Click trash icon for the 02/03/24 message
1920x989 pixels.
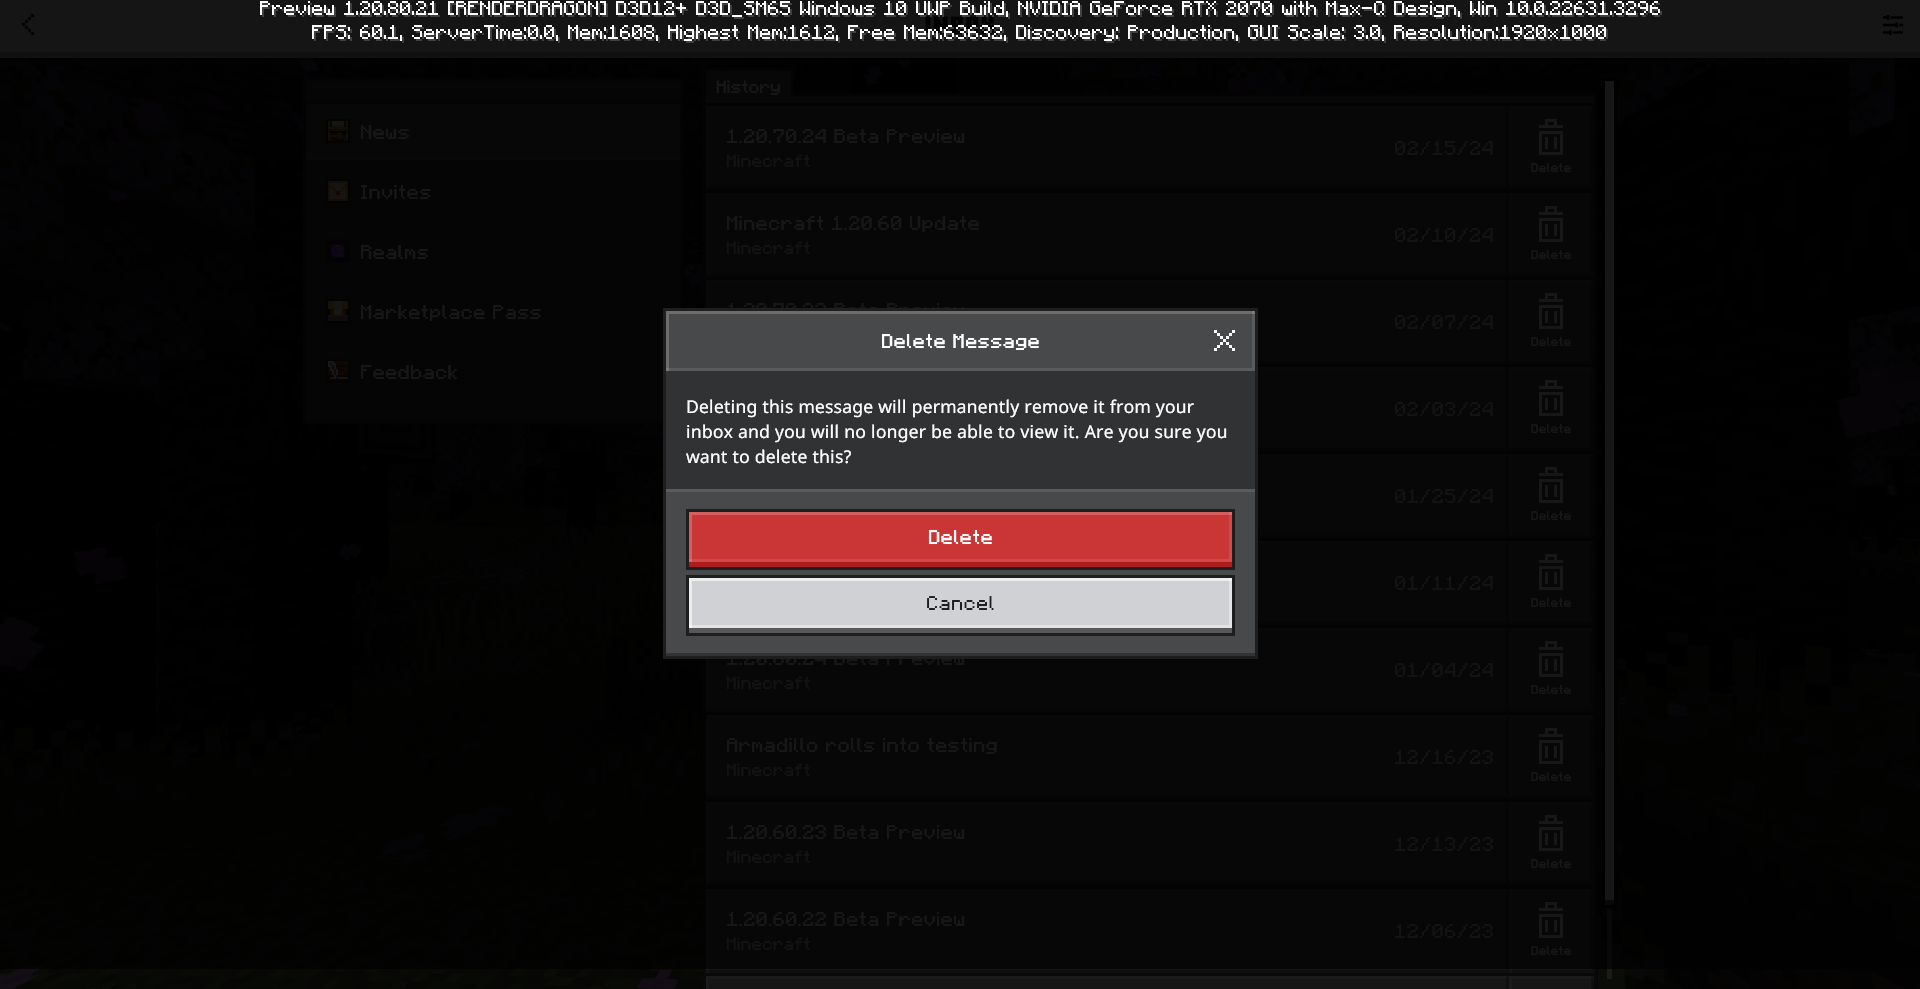click(1551, 408)
